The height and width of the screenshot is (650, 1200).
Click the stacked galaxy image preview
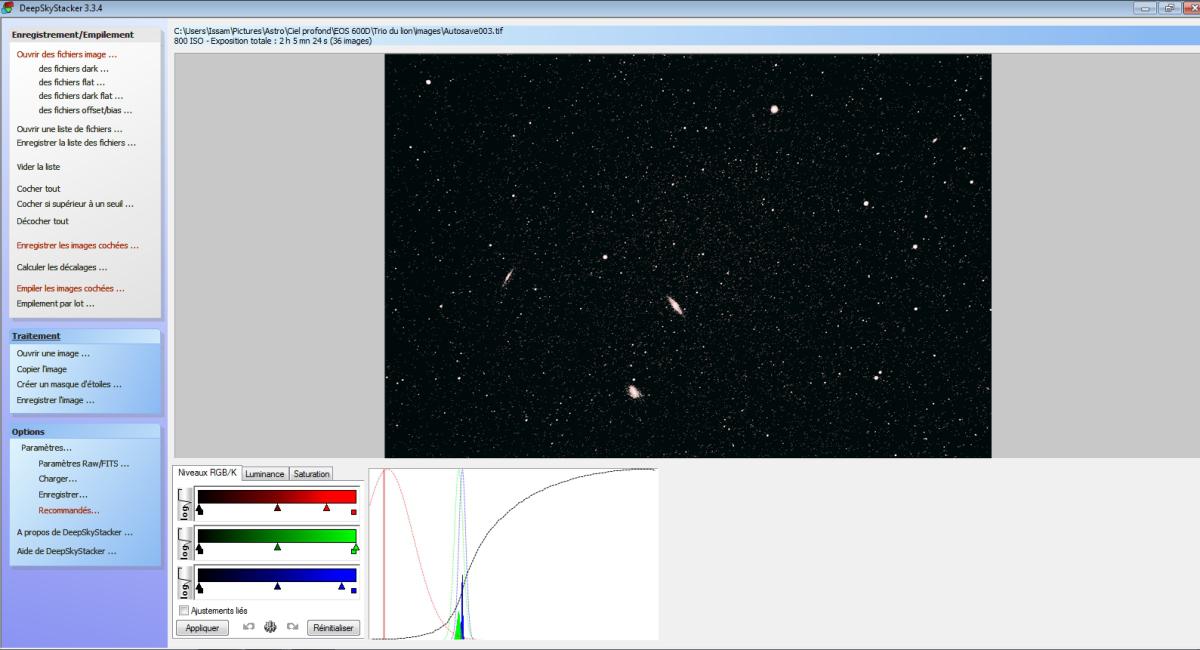[688, 256]
